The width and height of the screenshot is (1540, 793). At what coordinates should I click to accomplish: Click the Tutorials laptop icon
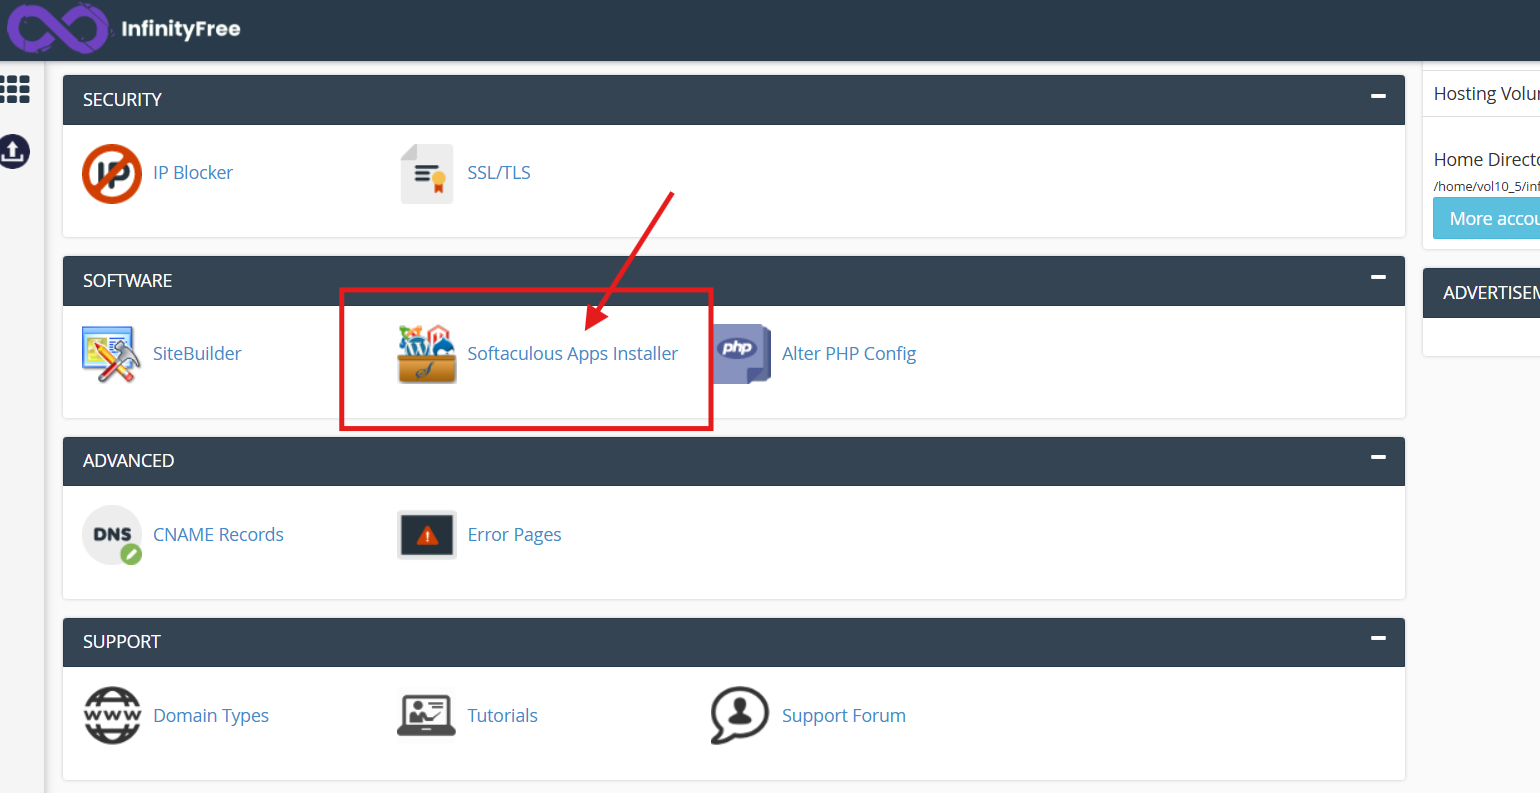pos(427,715)
